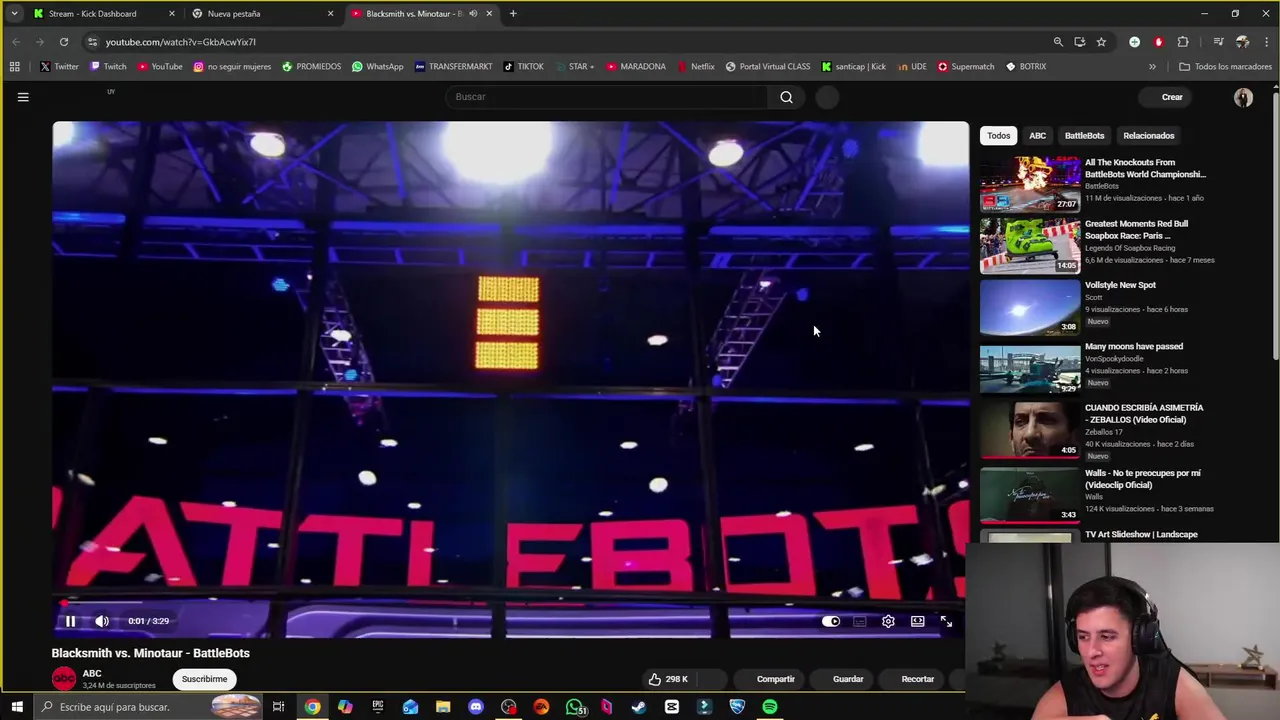The height and width of the screenshot is (720, 1280).
Task: Open the video player settings gear
Action: point(888,621)
